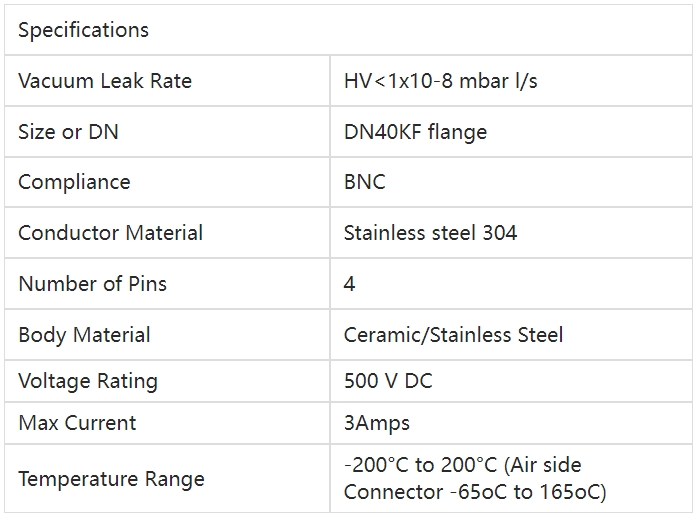
Task: Click the Specifications table header
Action: (x=83, y=30)
